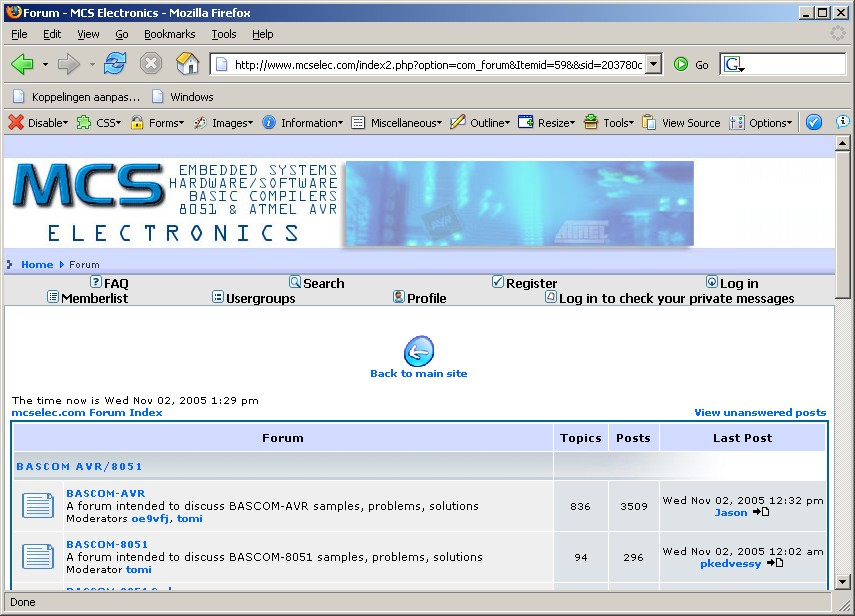Click the View Source clipboard icon

tap(649, 122)
